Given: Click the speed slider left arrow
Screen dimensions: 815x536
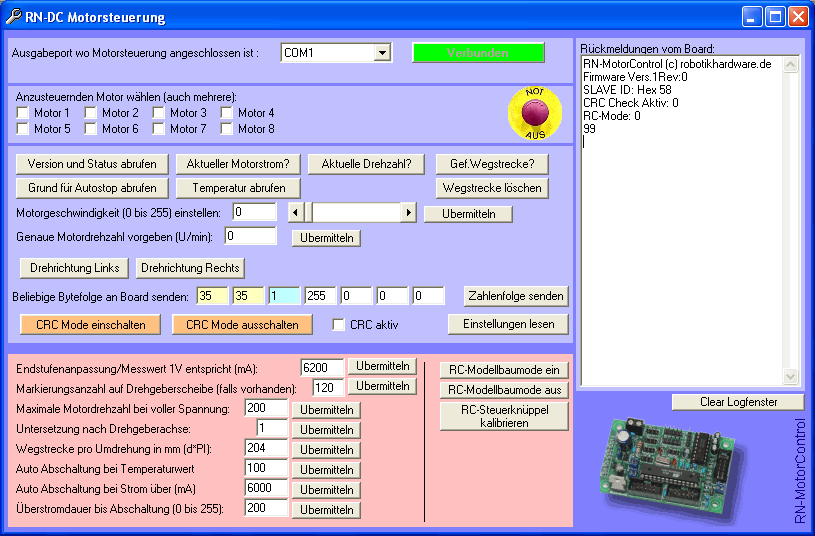Looking at the screenshot, I should coord(294,212).
